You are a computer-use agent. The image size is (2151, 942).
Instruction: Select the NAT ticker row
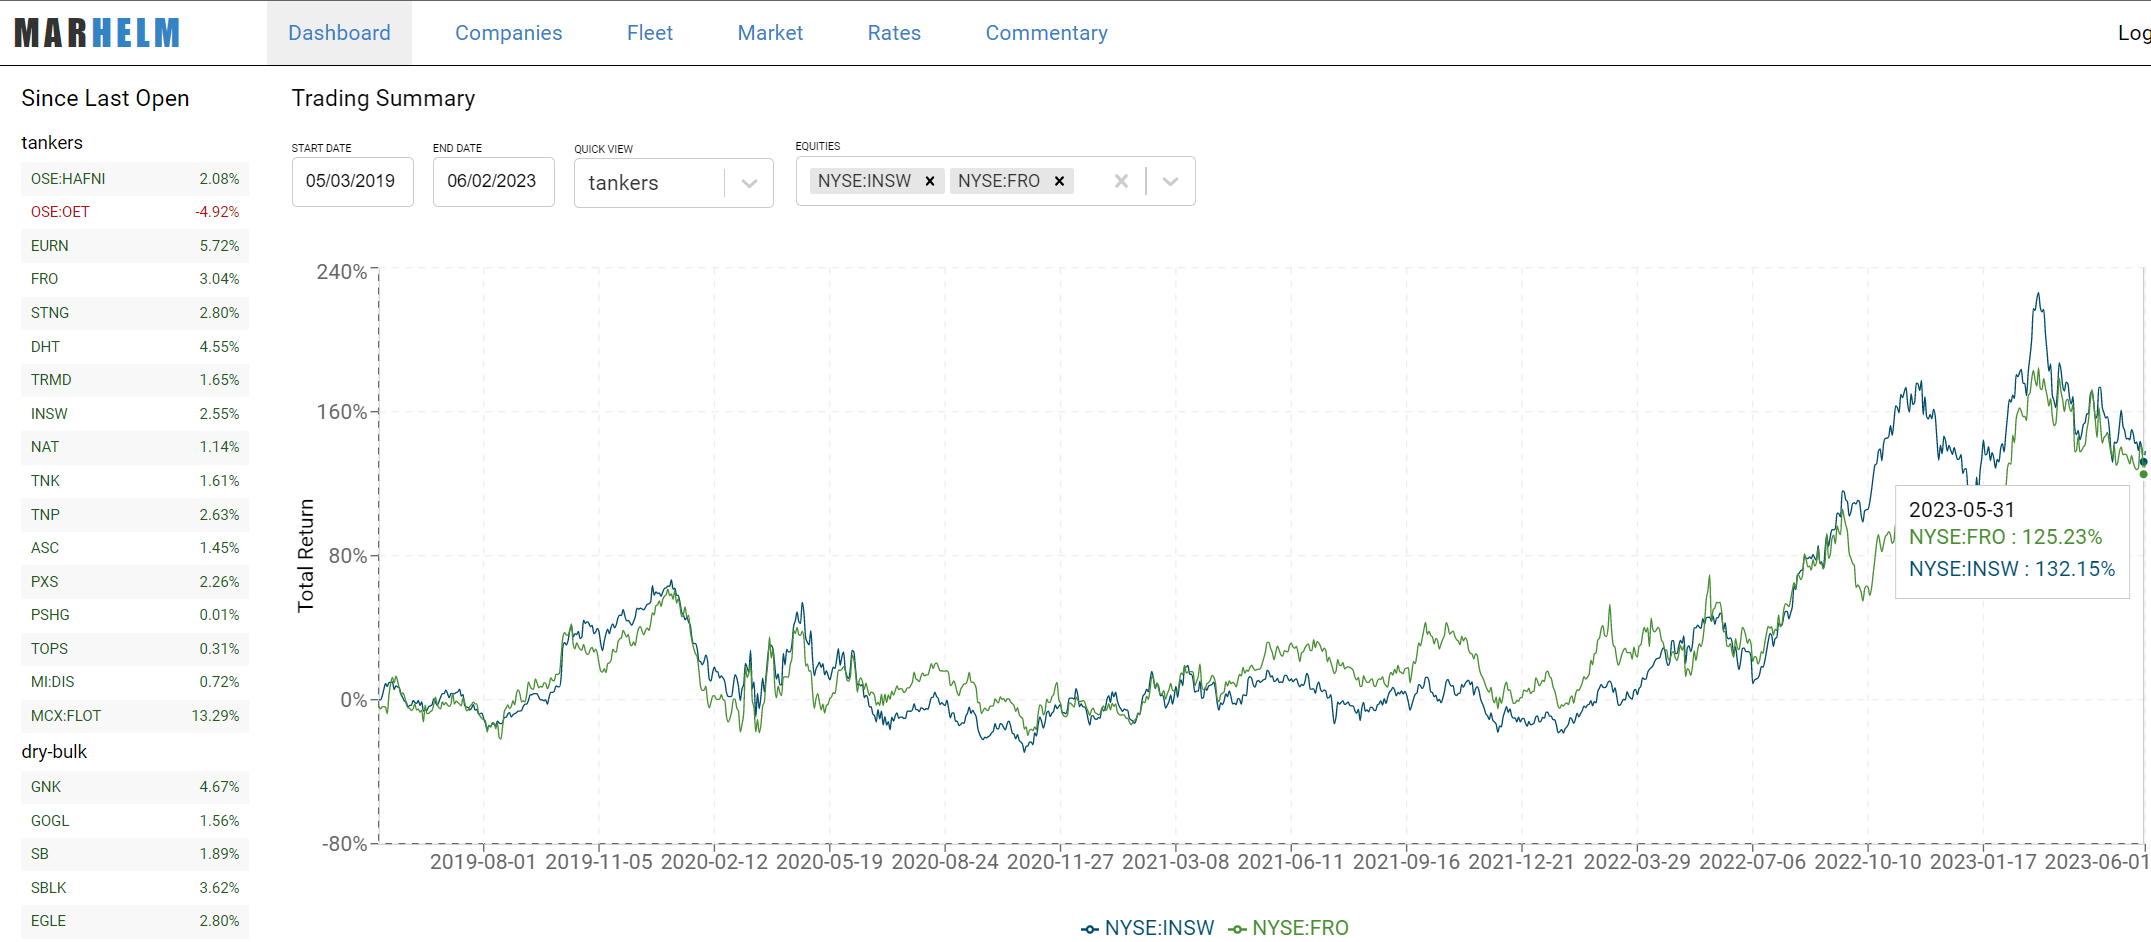pyautogui.click(x=135, y=447)
